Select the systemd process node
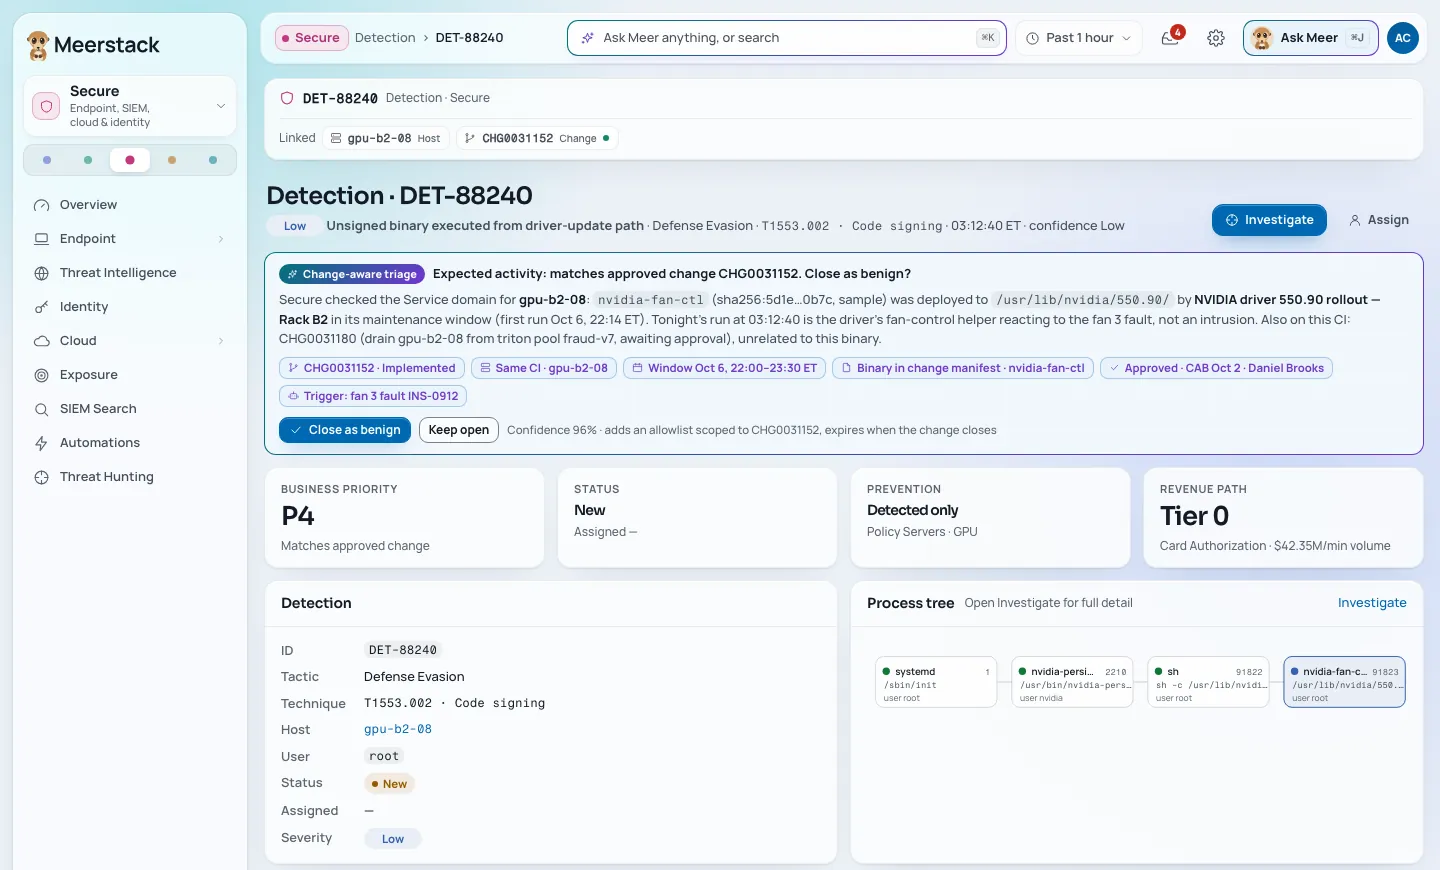 click(936, 682)
